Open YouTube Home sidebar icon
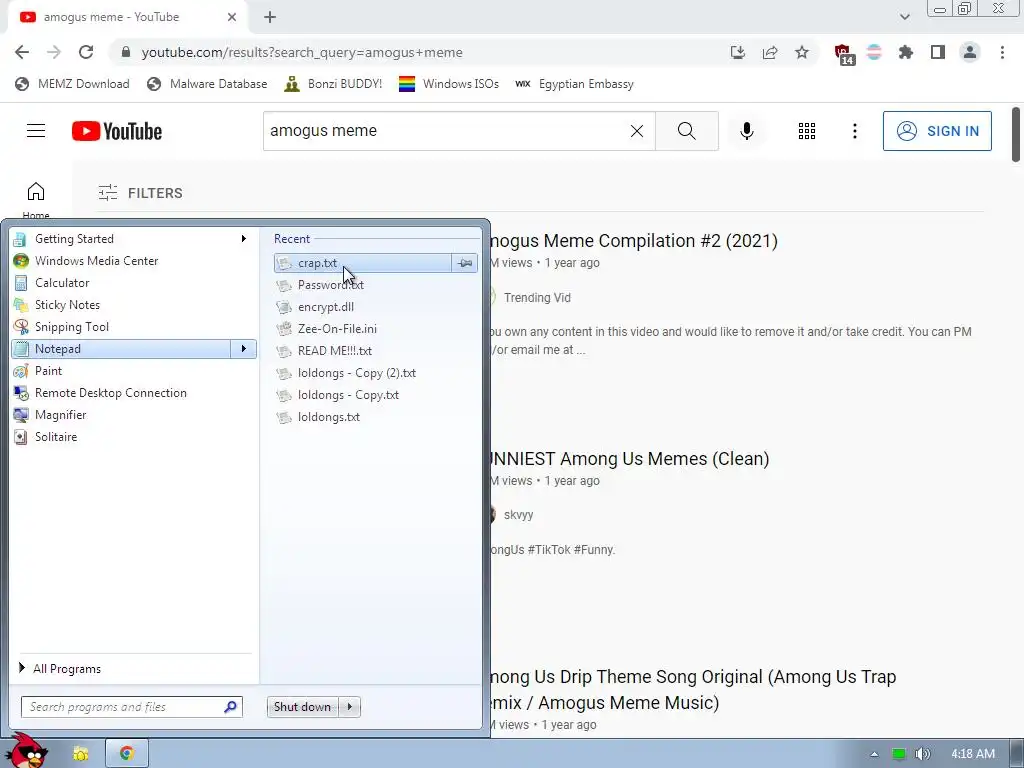This screenshot has height=768, width=1024. coord(36,191)
